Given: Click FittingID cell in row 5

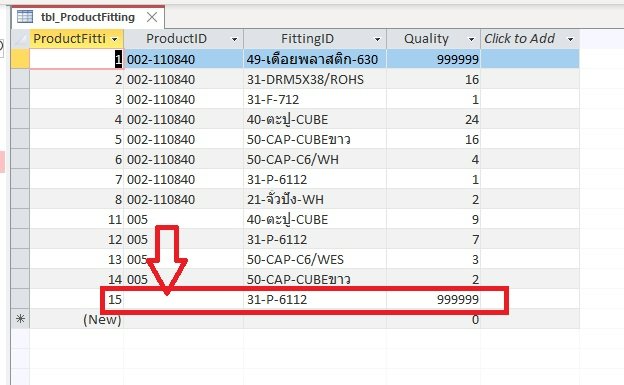Looking at the screenshot, I should 315,139.
